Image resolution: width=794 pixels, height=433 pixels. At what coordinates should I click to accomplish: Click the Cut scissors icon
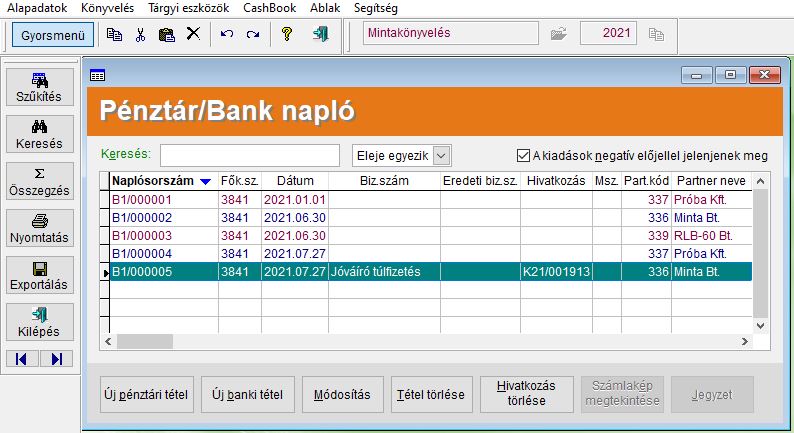pyautogui.click(x=140, y=34)
